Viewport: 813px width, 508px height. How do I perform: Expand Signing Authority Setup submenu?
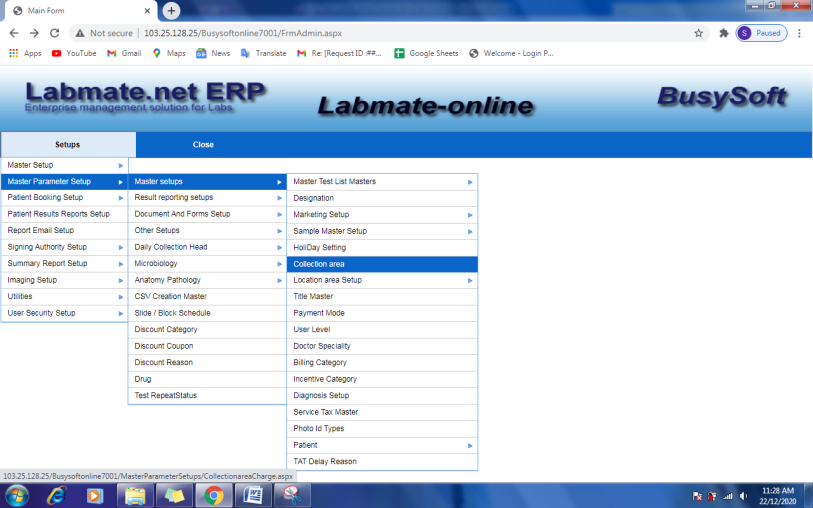[64, 247]
